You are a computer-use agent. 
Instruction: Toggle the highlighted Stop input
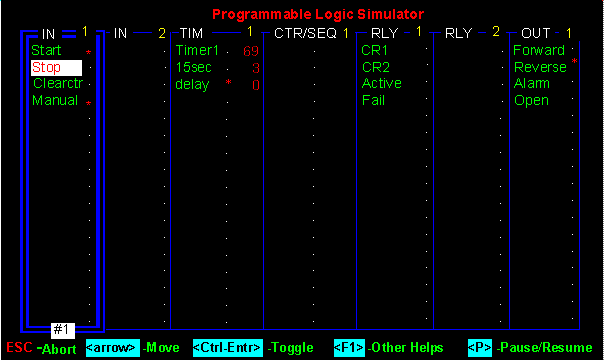(56, 68)
